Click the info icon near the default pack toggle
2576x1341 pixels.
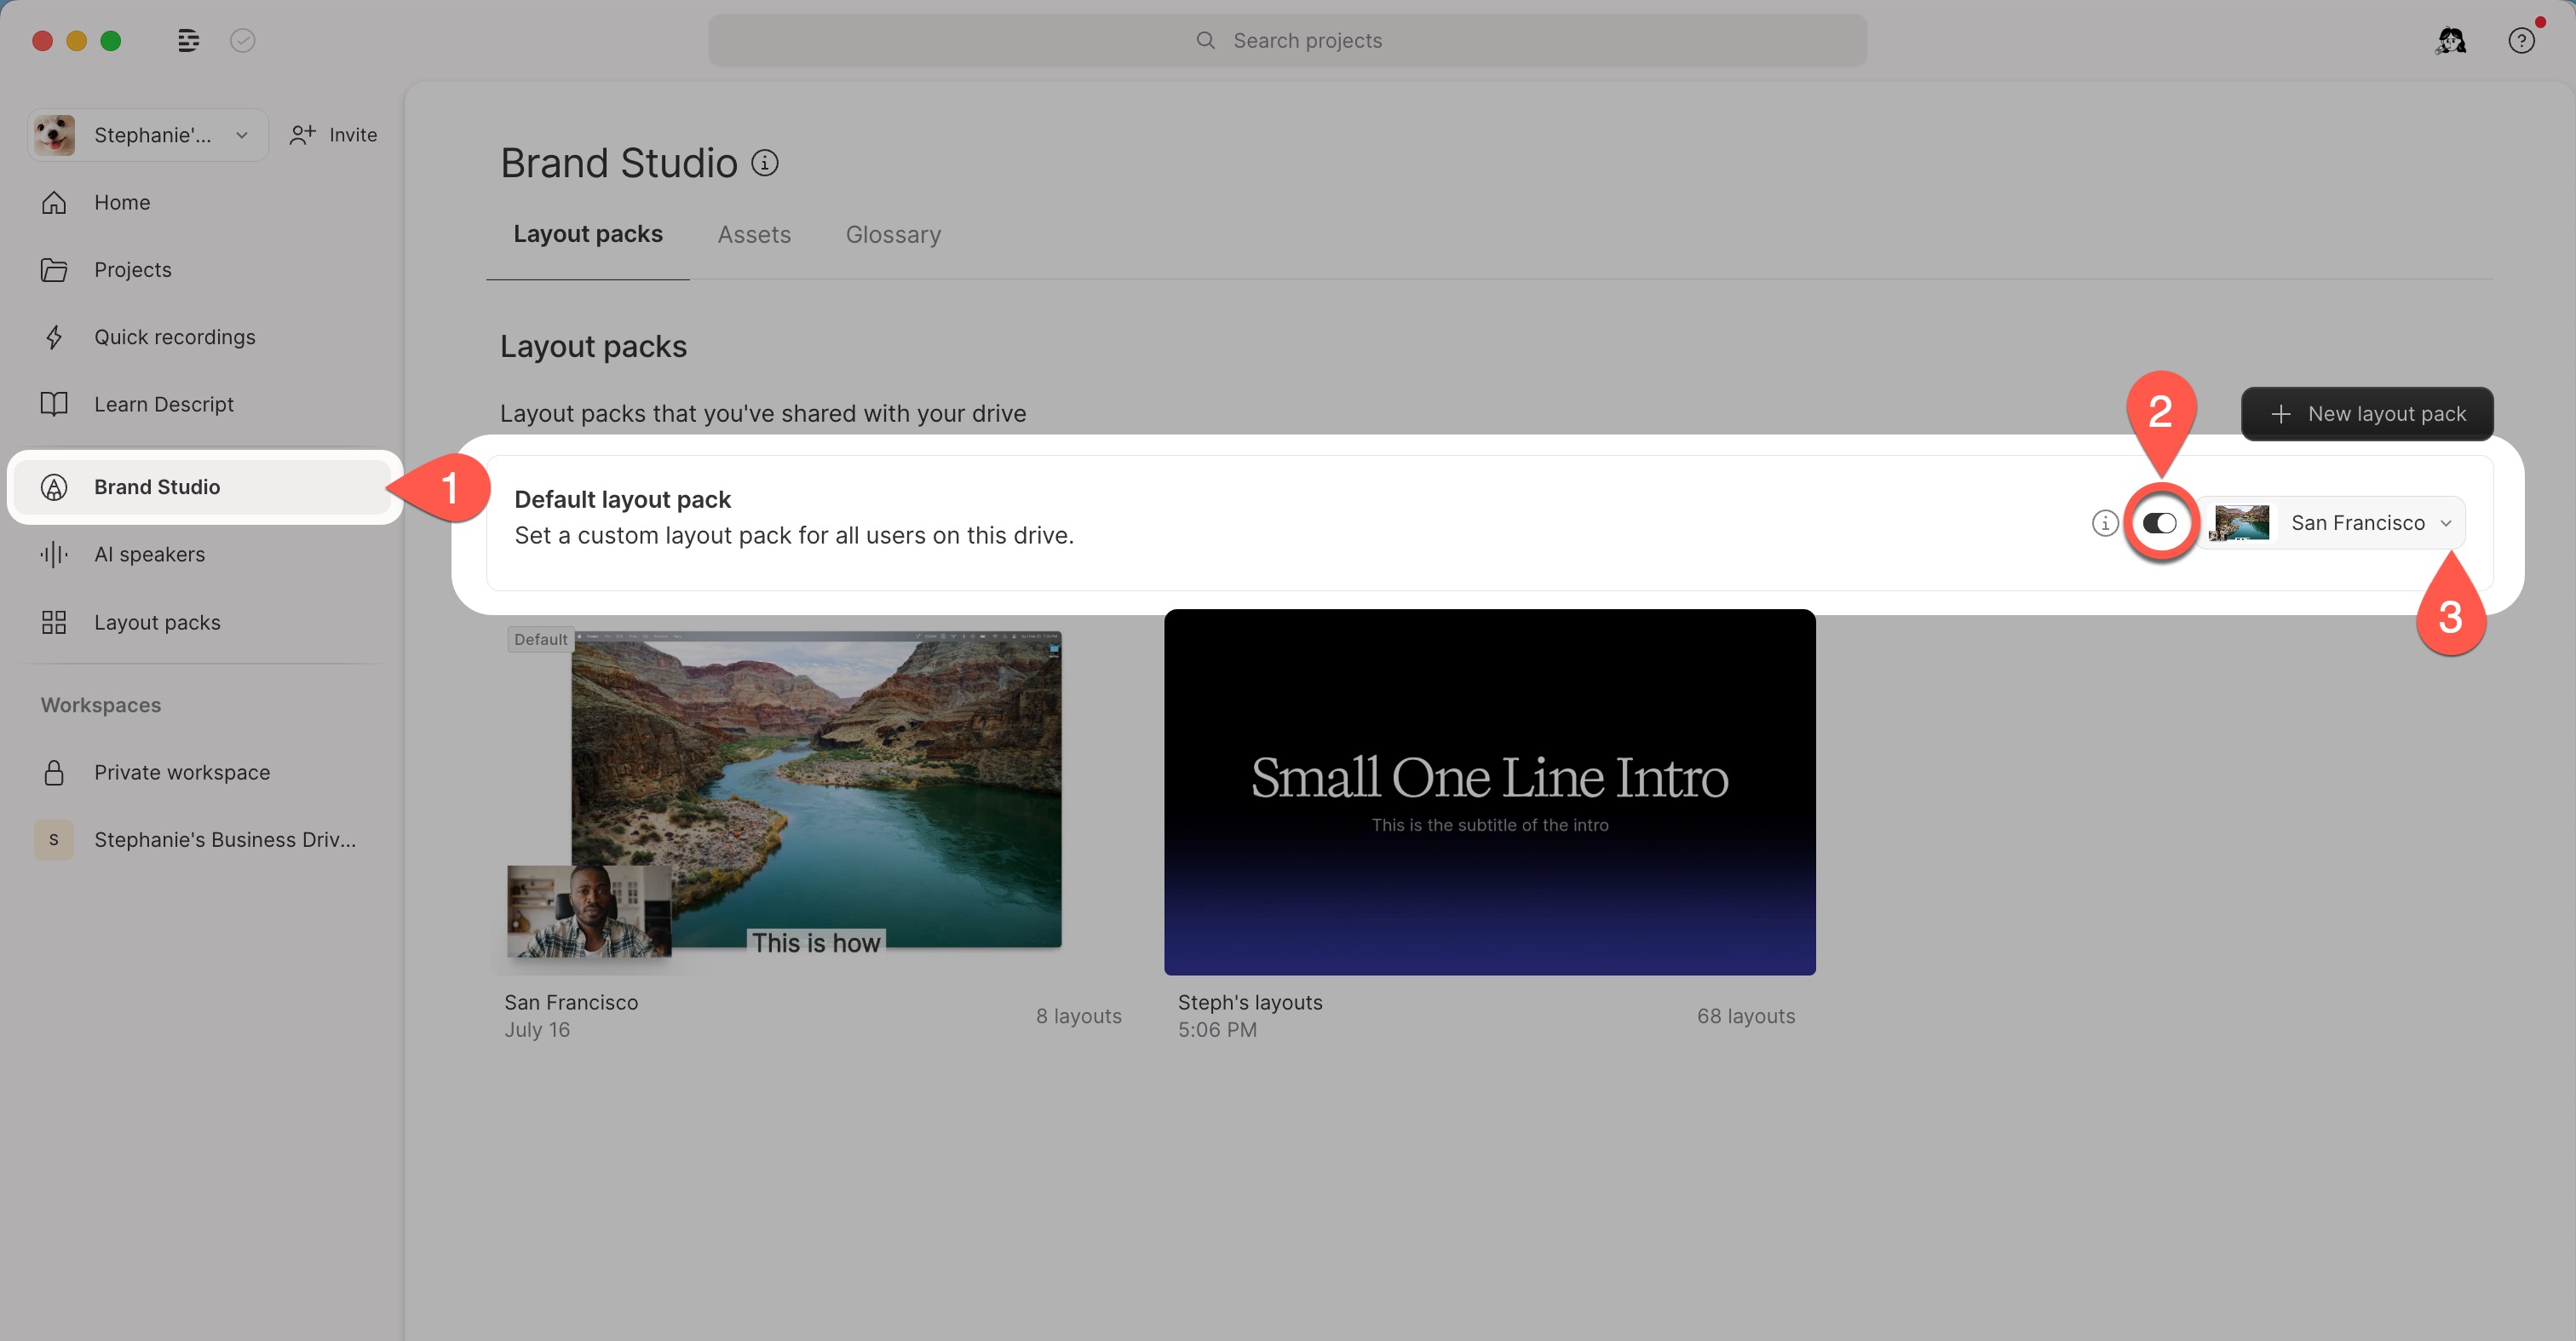[2105, 522]
